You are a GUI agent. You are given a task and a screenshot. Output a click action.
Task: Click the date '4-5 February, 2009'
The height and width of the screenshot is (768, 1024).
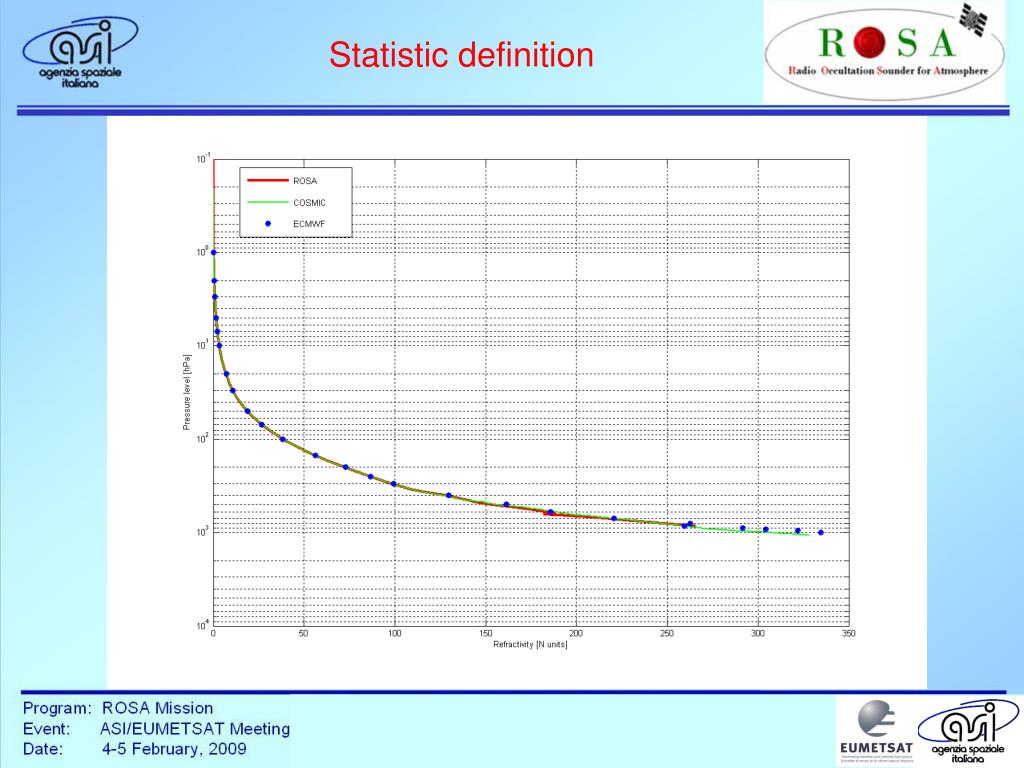tap(174, 749)
